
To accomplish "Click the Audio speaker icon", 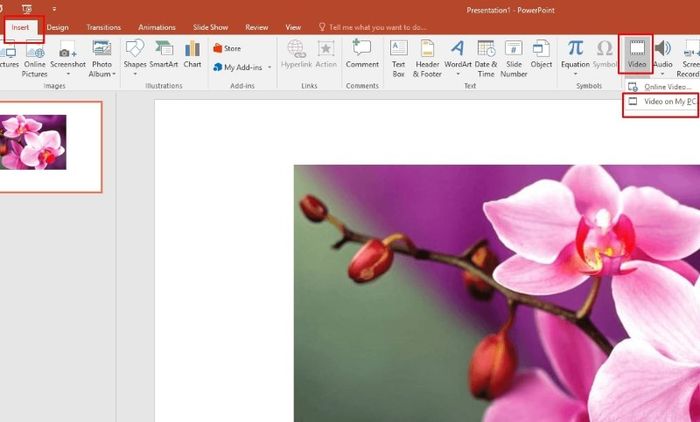I will click(663, 48).
